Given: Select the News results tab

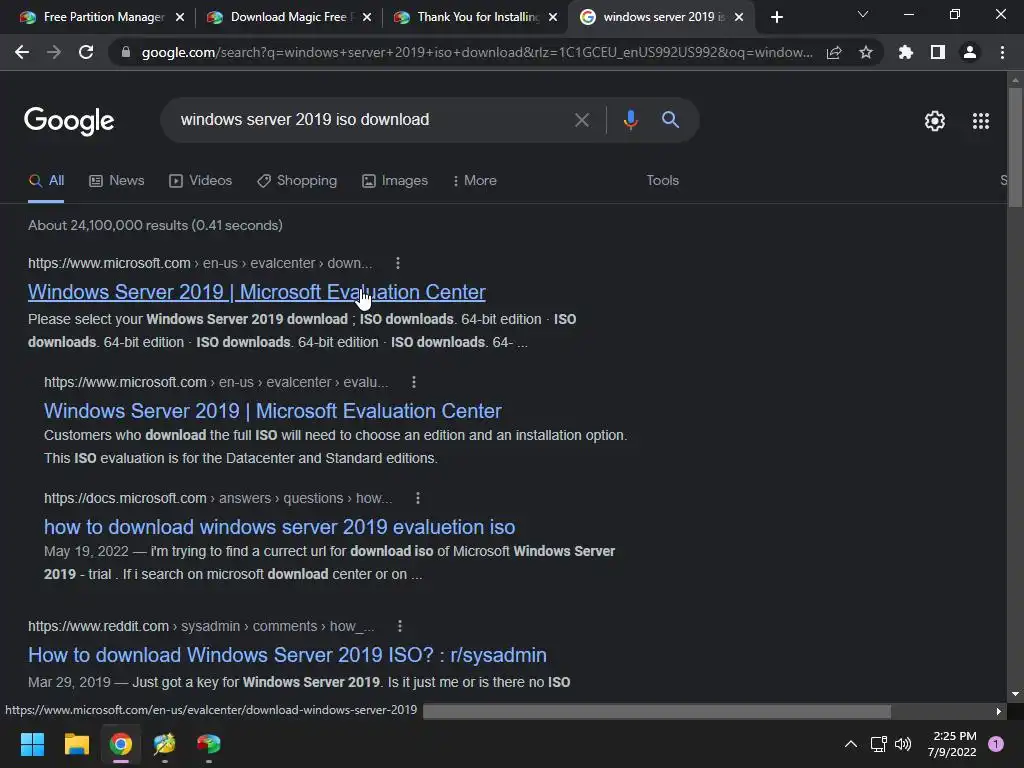Looking at the screenshot, I should coord(117,181).
